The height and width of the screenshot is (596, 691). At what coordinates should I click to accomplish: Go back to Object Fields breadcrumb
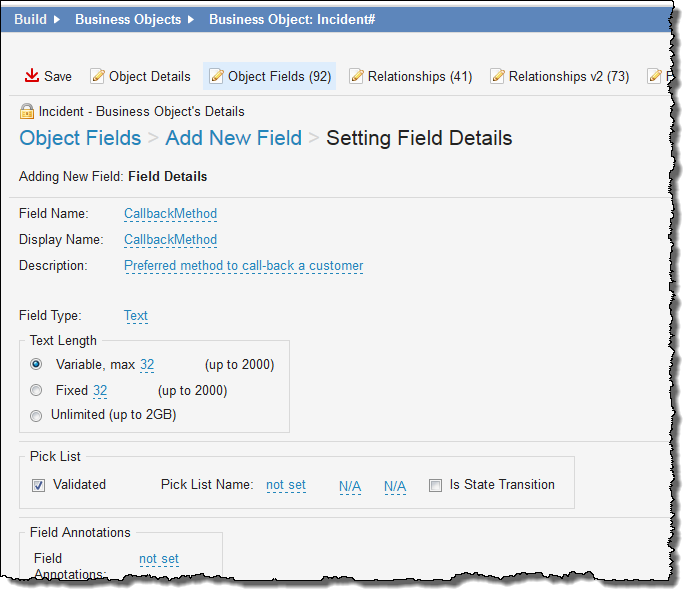[80, 138]
